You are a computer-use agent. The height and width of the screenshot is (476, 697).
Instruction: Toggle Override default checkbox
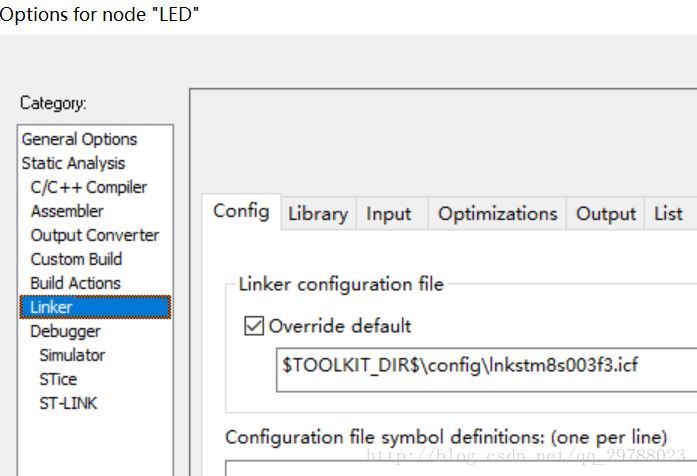point(254,326)
